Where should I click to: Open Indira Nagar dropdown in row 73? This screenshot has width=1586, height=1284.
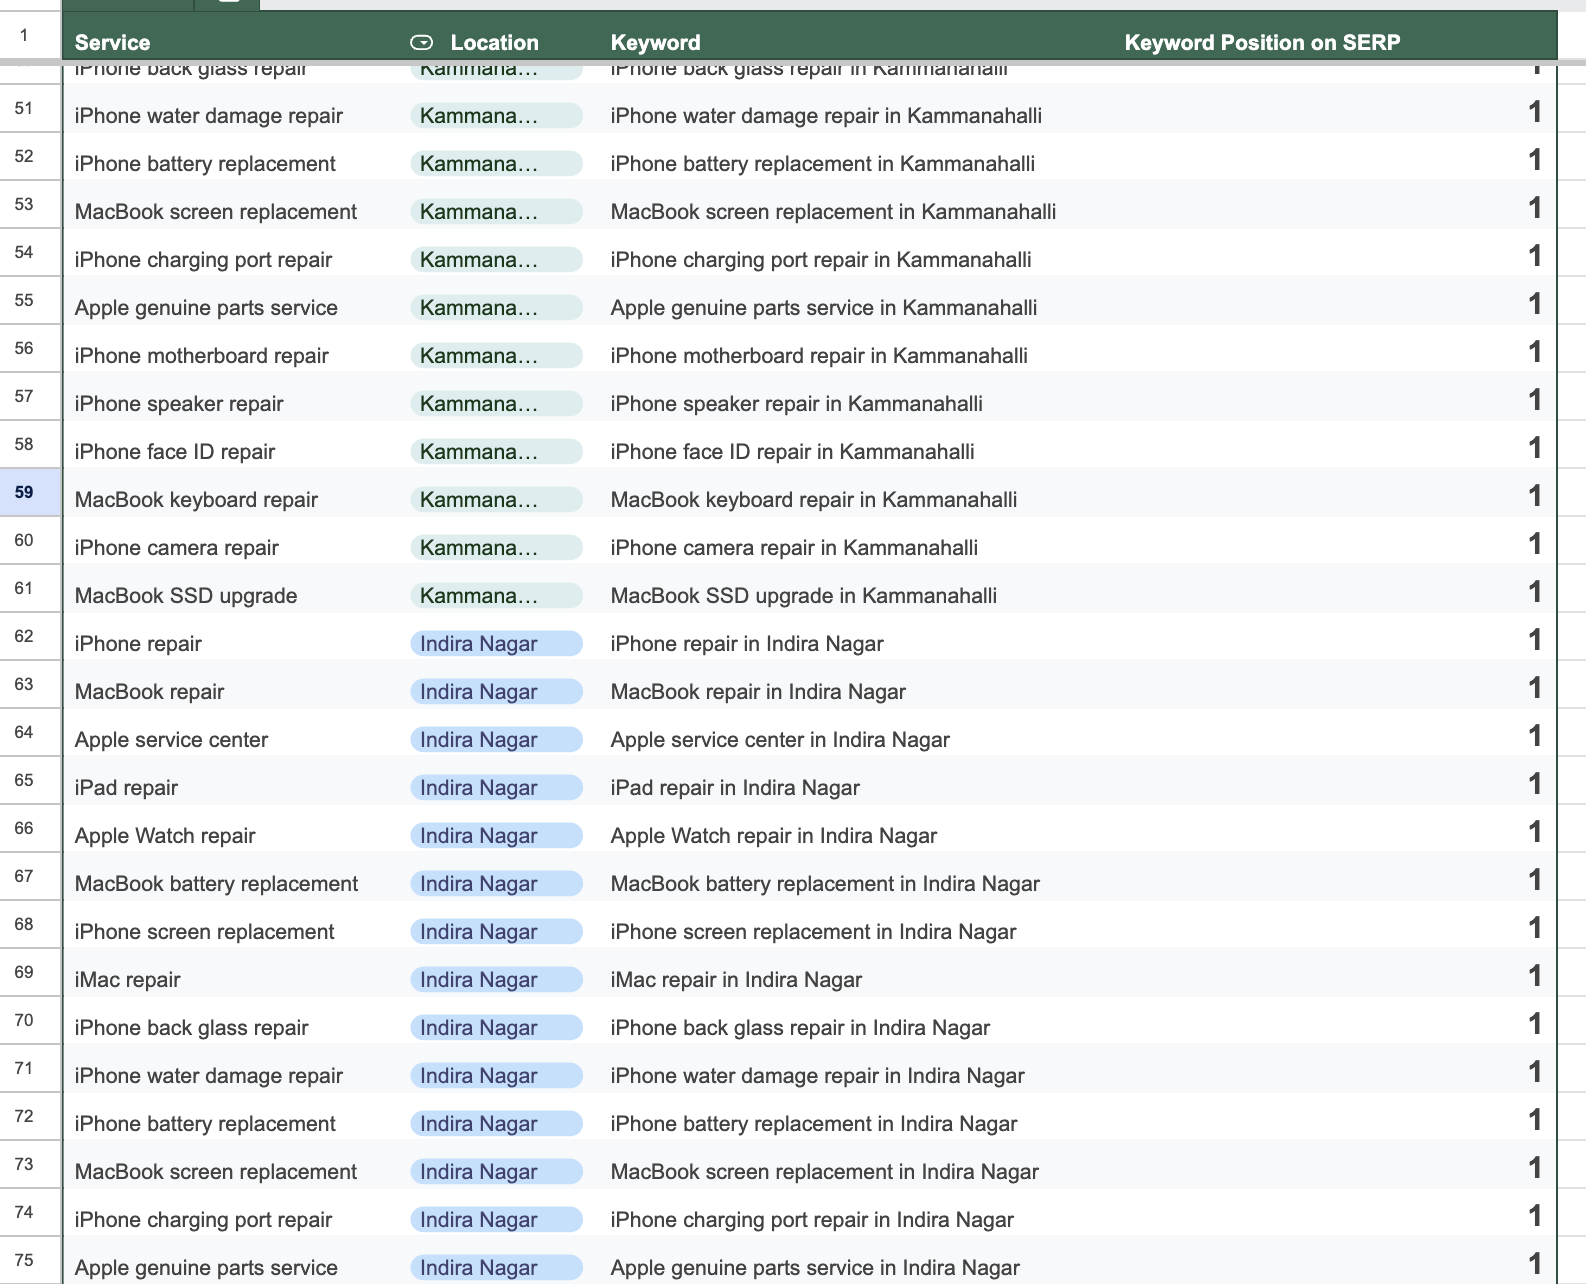tap(496, 1172)
